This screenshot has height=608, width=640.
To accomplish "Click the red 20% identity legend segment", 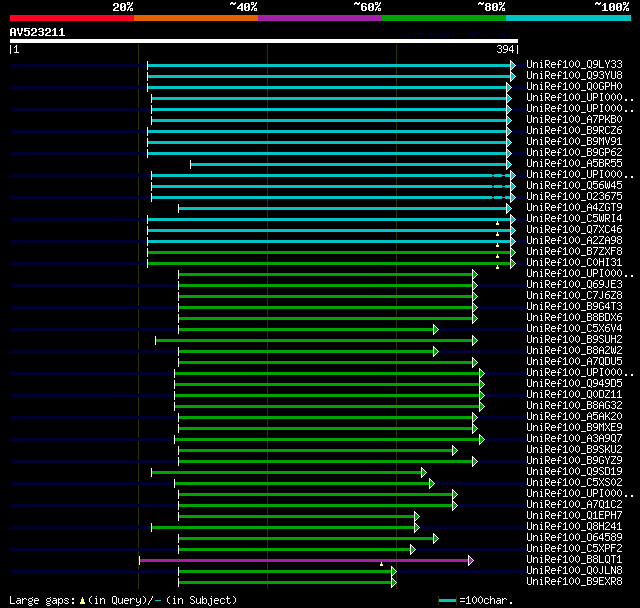I will [x=72, y=18].
